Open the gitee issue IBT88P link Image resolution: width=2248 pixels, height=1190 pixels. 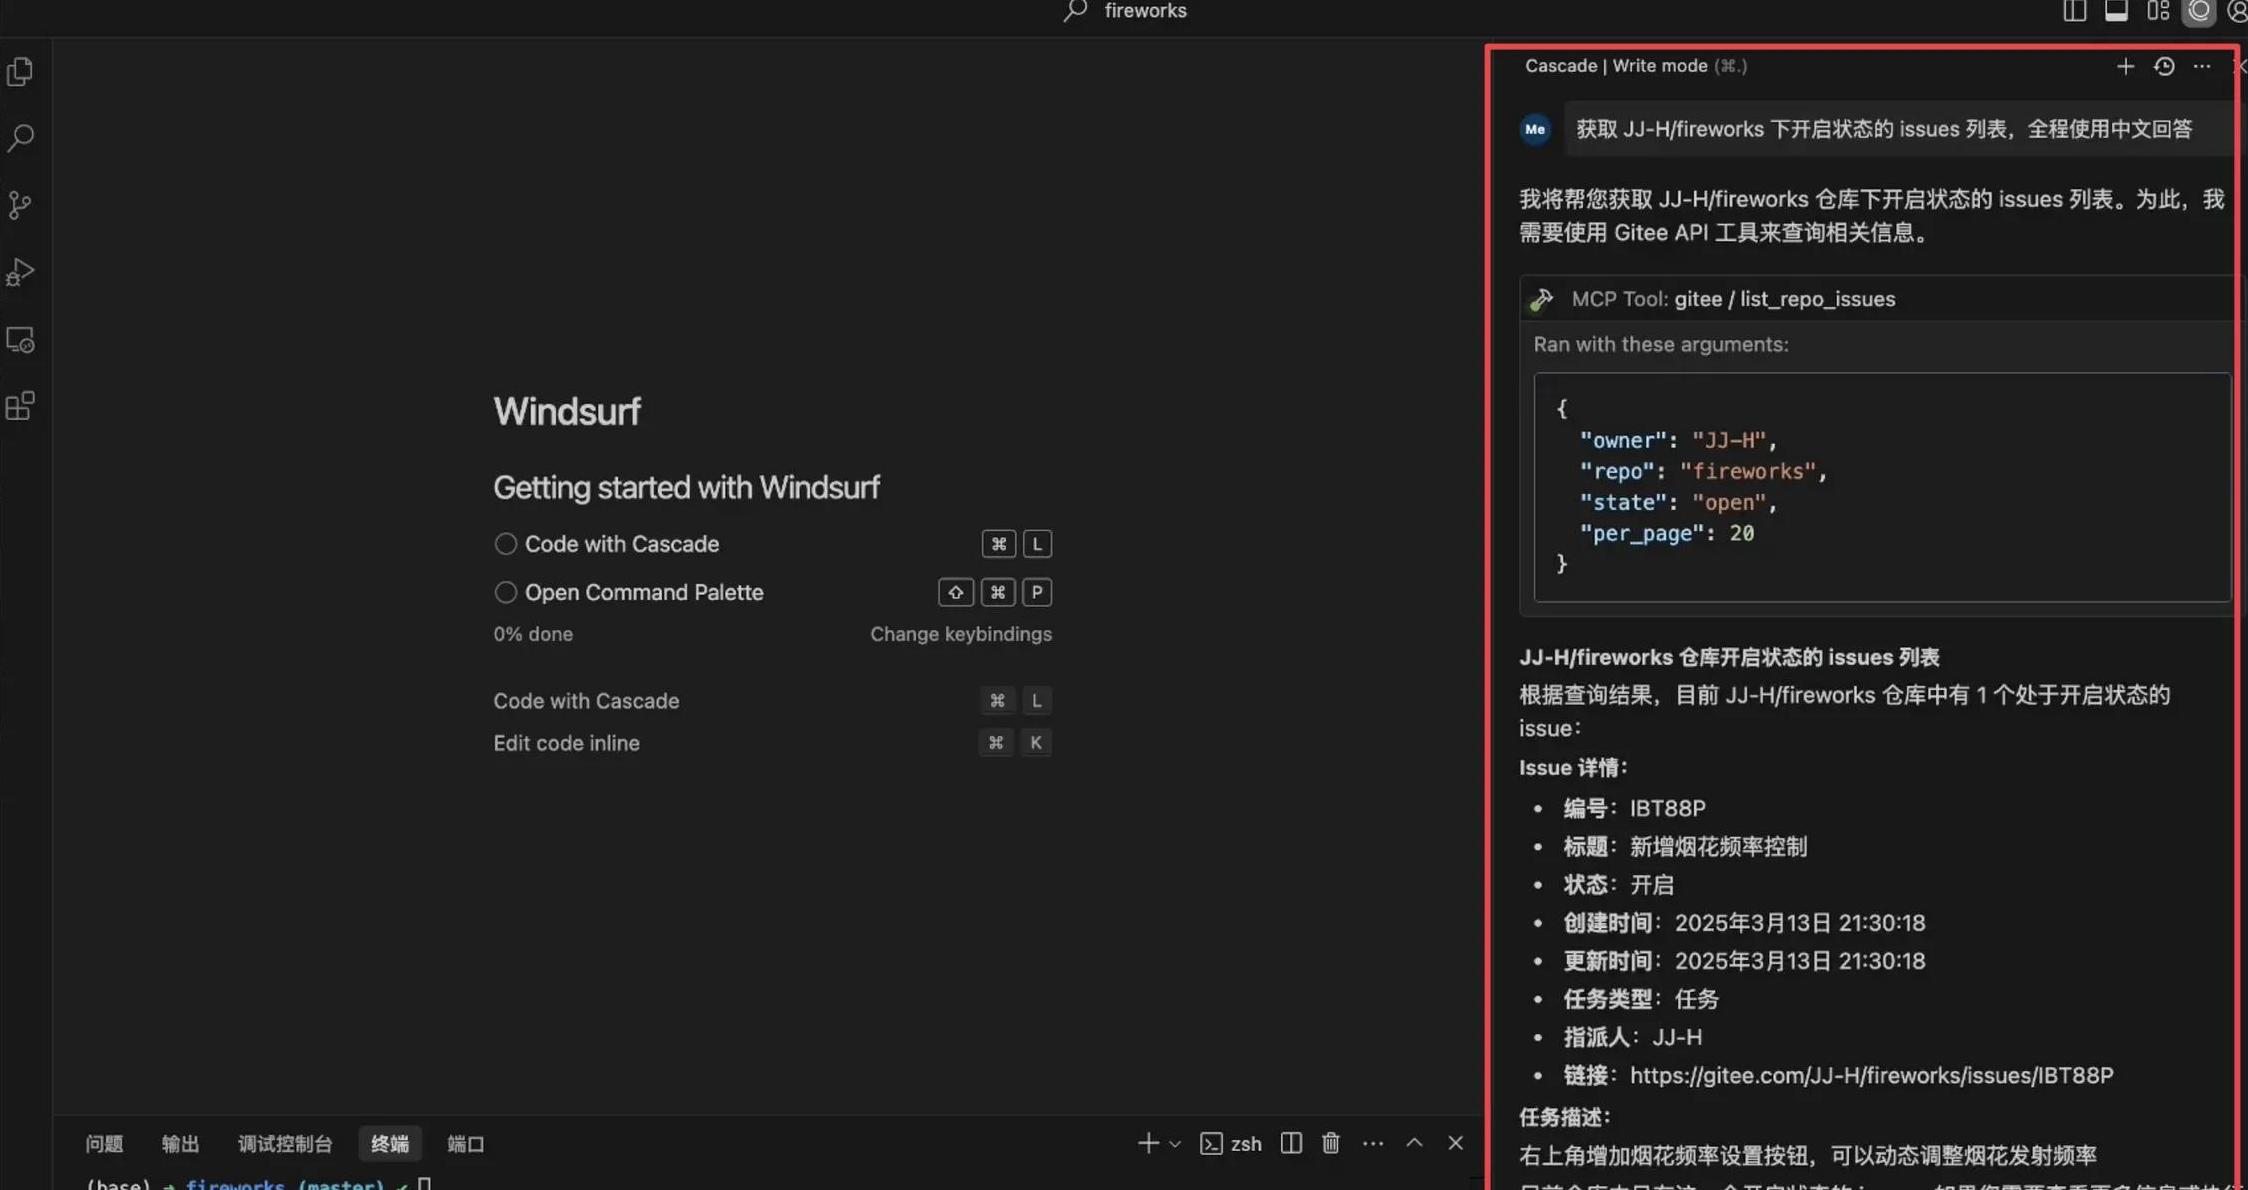pos(1871,1075)
